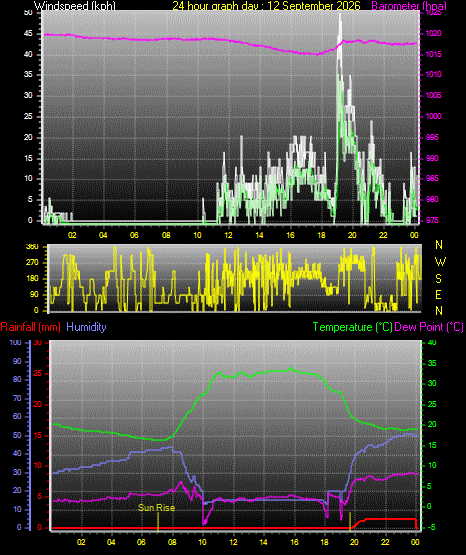Click "270" on the wind direction axis
The image size is (466, 555).
click(x=33, y=263)
